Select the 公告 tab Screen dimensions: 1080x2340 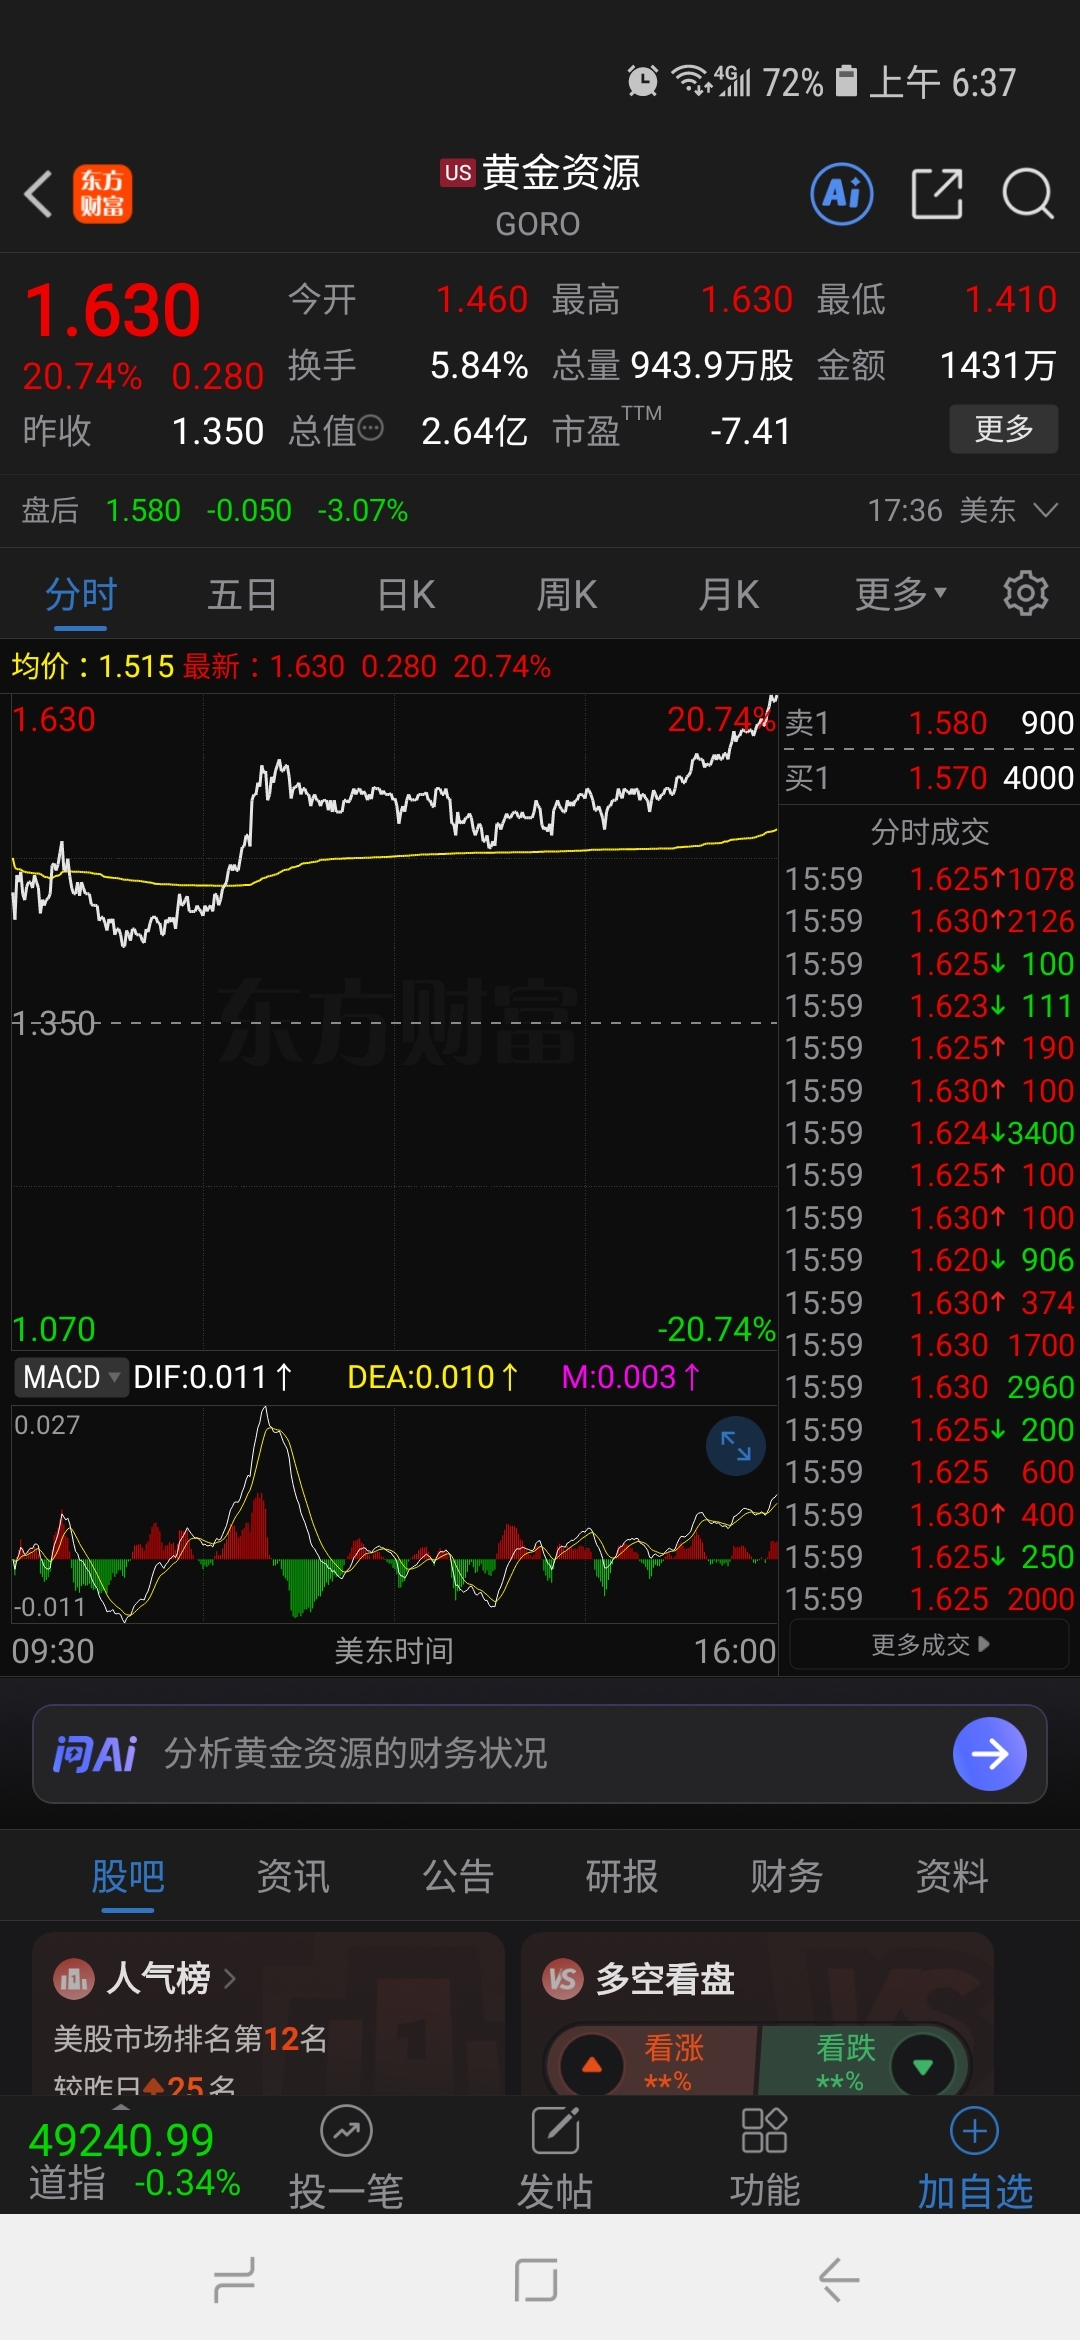[x=458, y=1877]
